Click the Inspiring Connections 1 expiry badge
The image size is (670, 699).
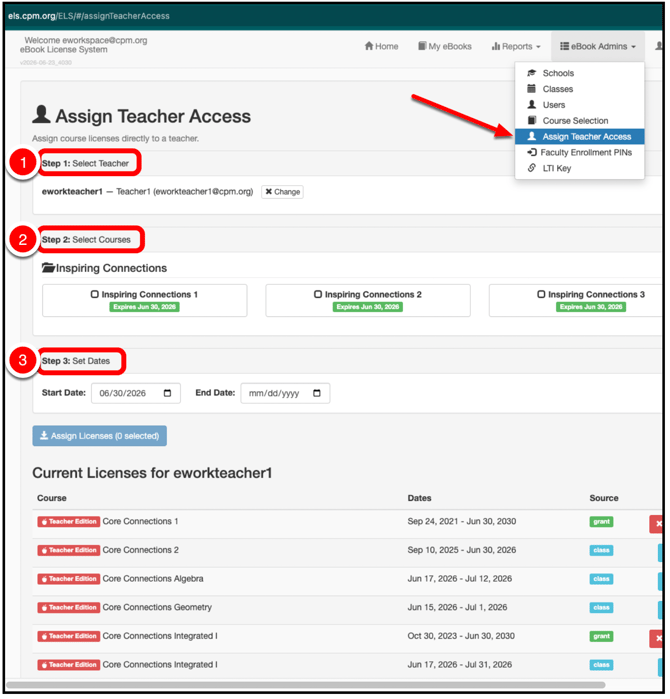tap(145, 308)
